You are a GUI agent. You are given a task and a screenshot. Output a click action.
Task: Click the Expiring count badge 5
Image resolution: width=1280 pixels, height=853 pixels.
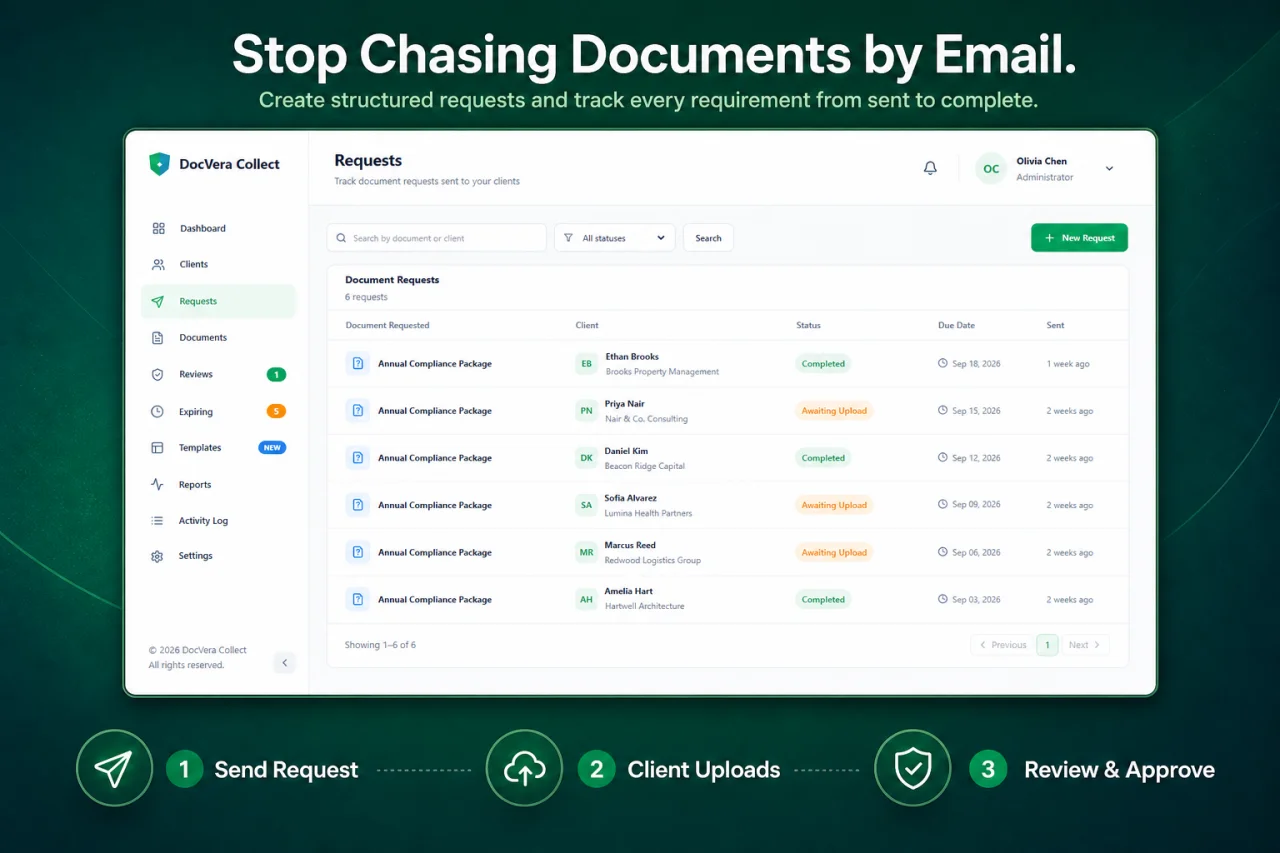pos(276,411)
